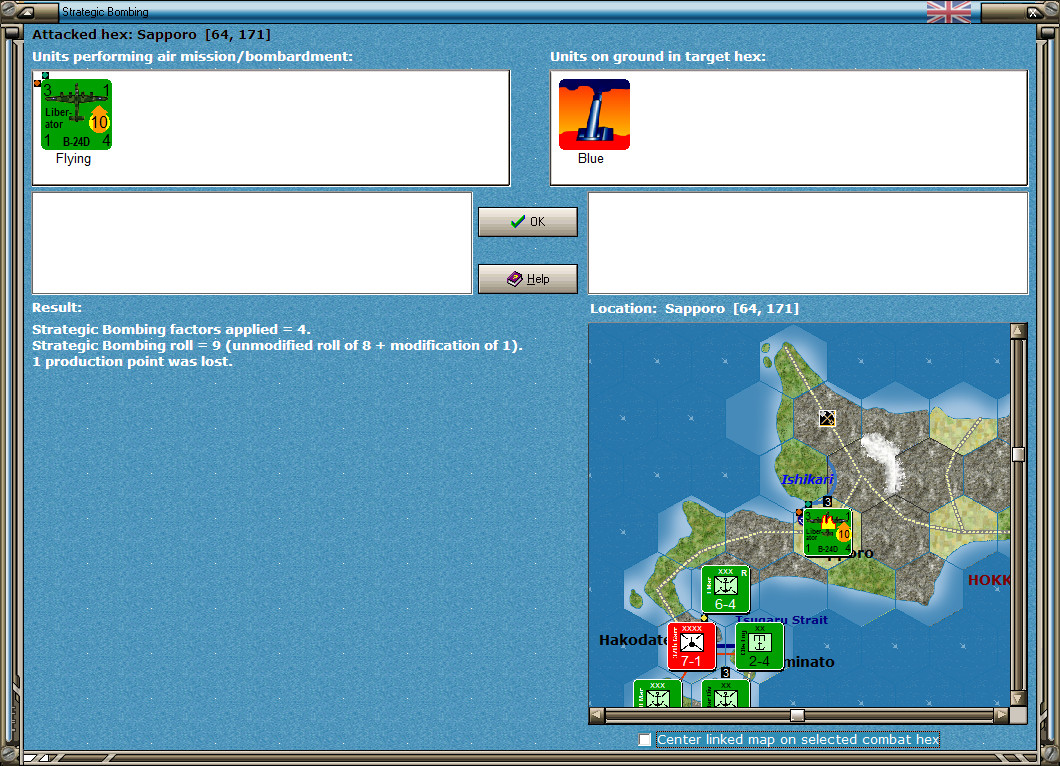Image resolution: width=1060 pixels, height=766 pixels.
Task: Click the map vertical scrollbar down arrow
Action: click(x=1019, y=698)
